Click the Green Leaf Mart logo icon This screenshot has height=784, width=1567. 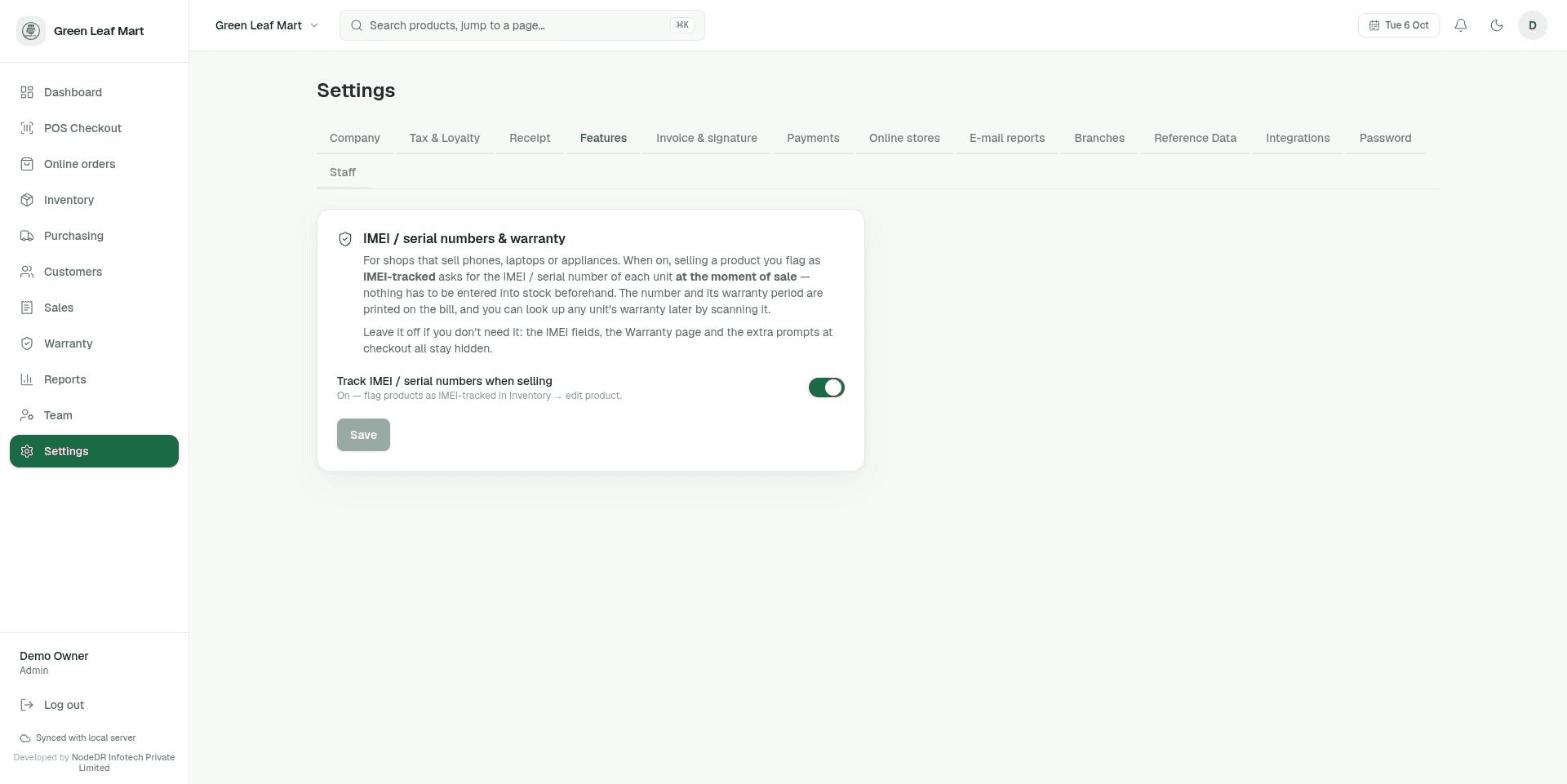[x=31, y=31]
